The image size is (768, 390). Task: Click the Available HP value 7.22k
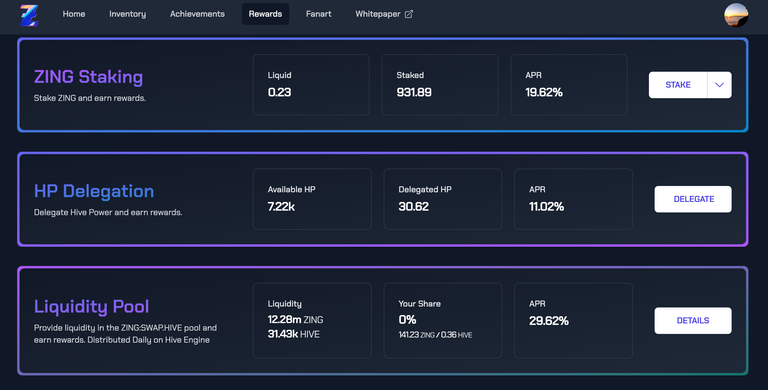click(281, 207)
